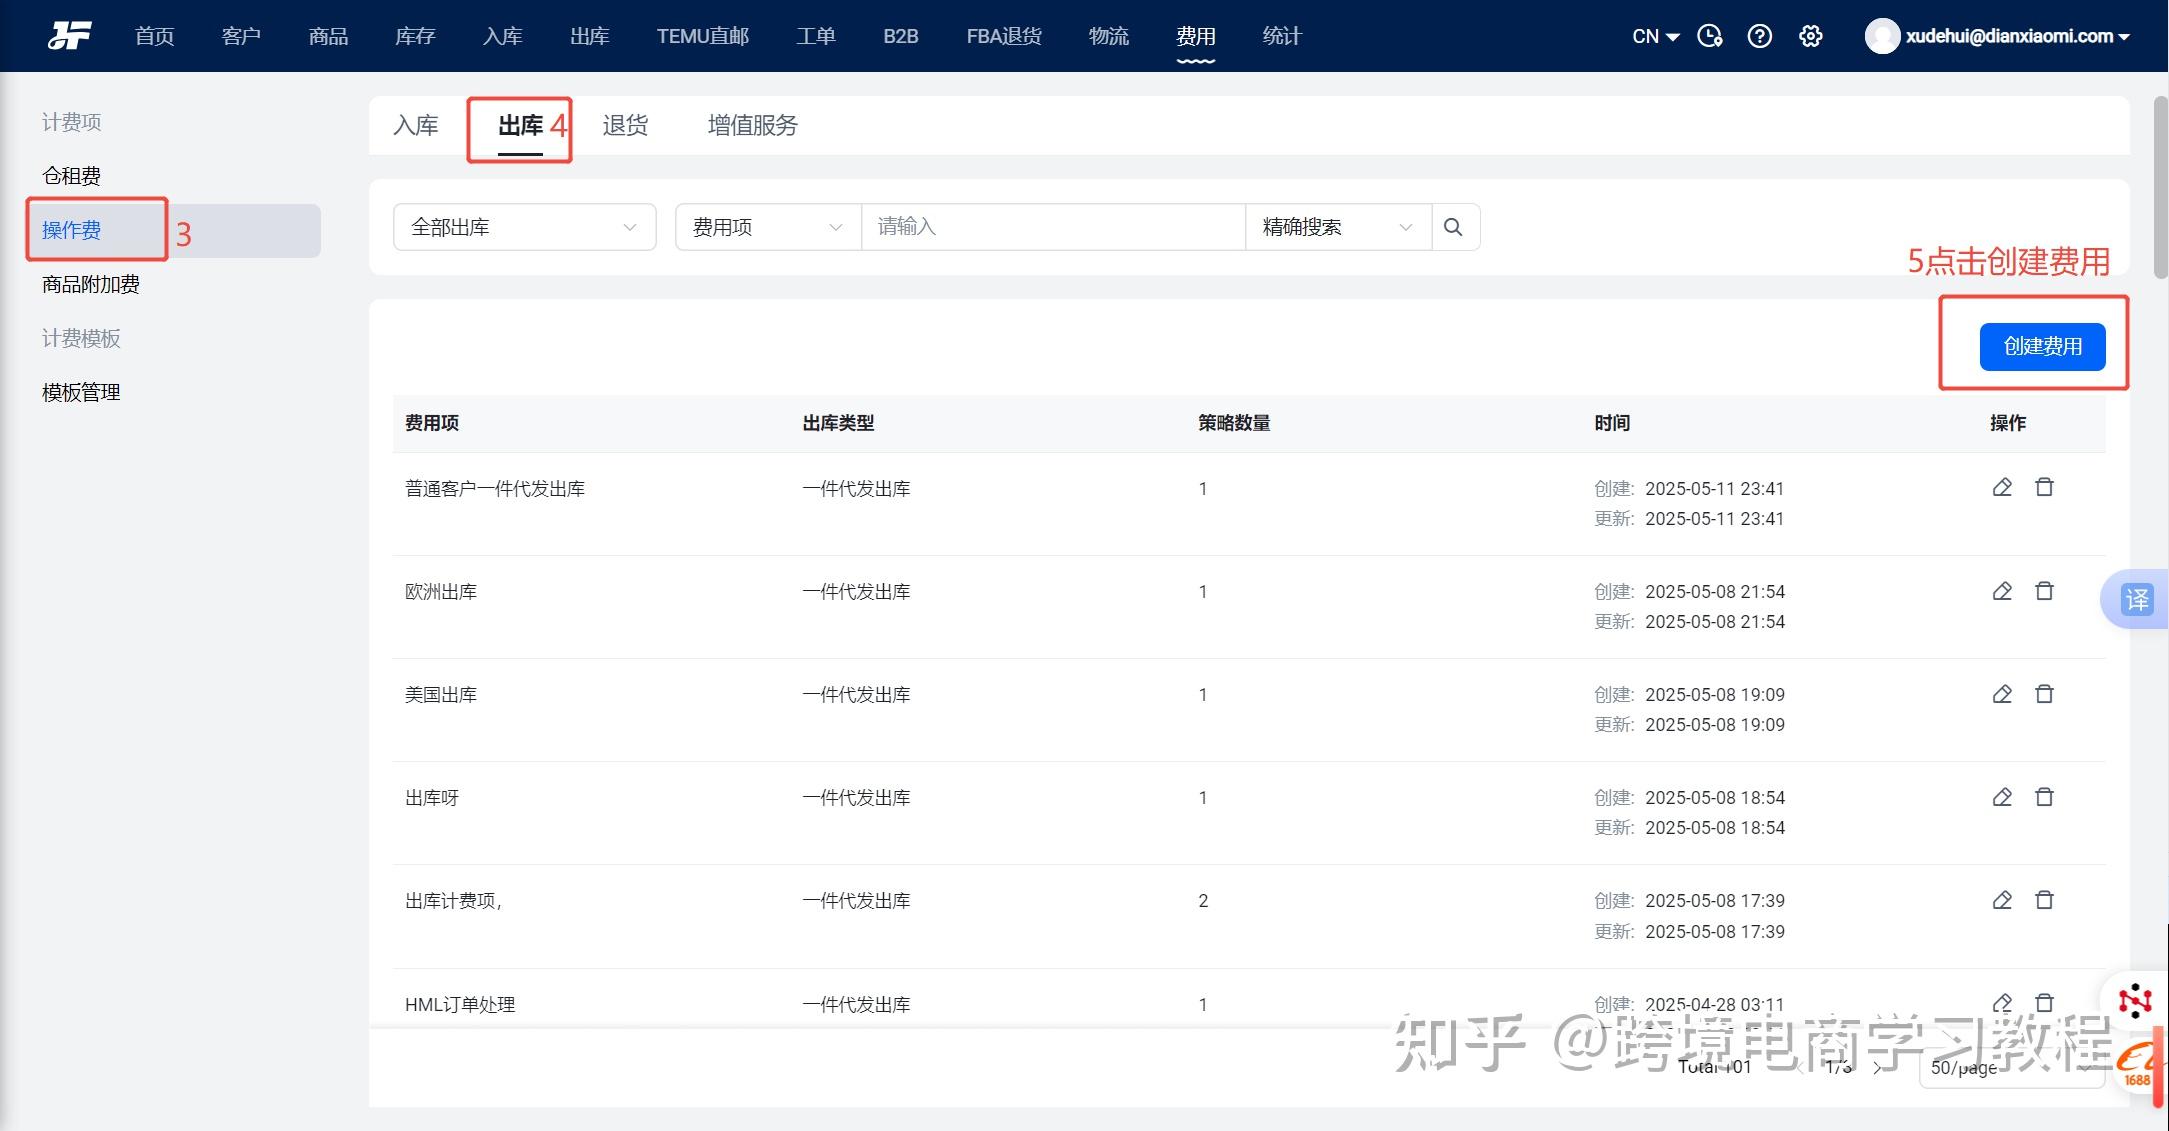Open the 1688 floating icon
The image size is (2169, 1131).
coord(2136,1063)
